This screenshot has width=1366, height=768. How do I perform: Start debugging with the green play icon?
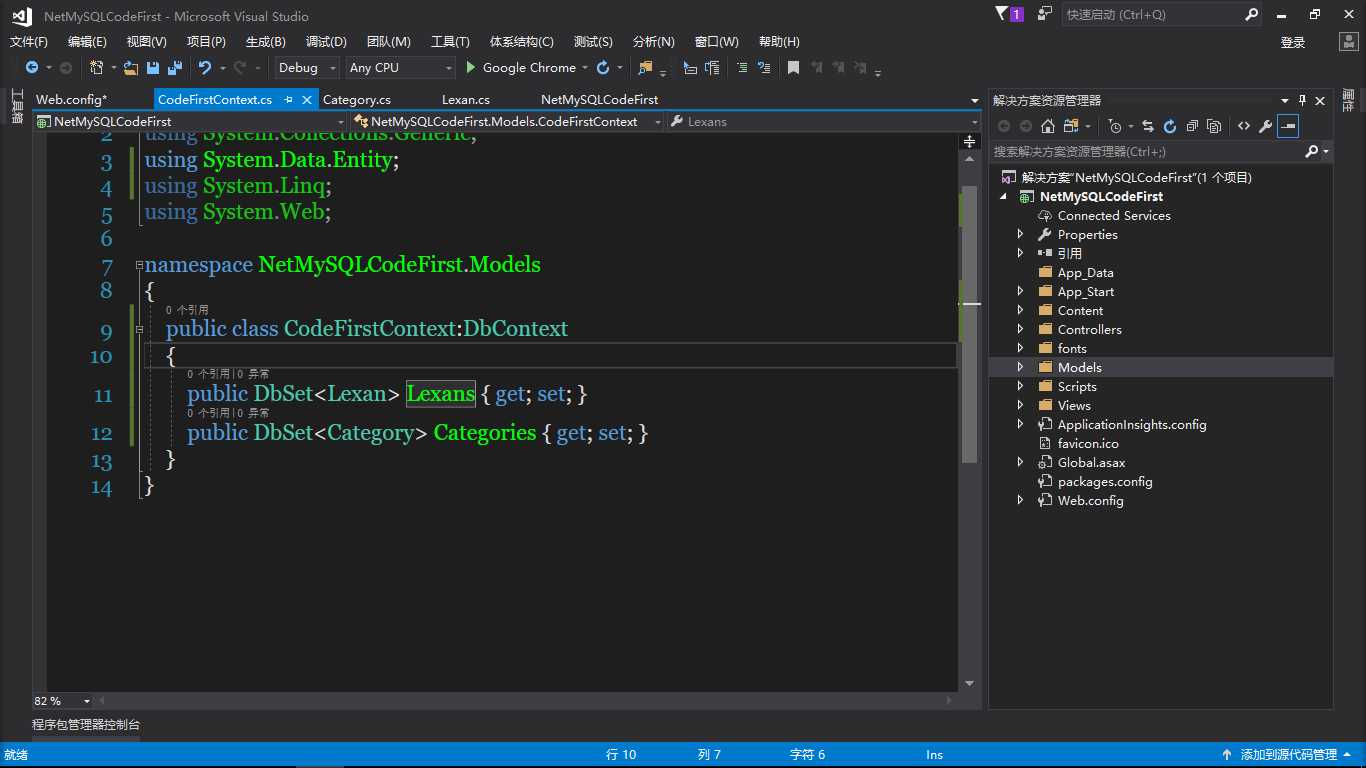point(472,68)
